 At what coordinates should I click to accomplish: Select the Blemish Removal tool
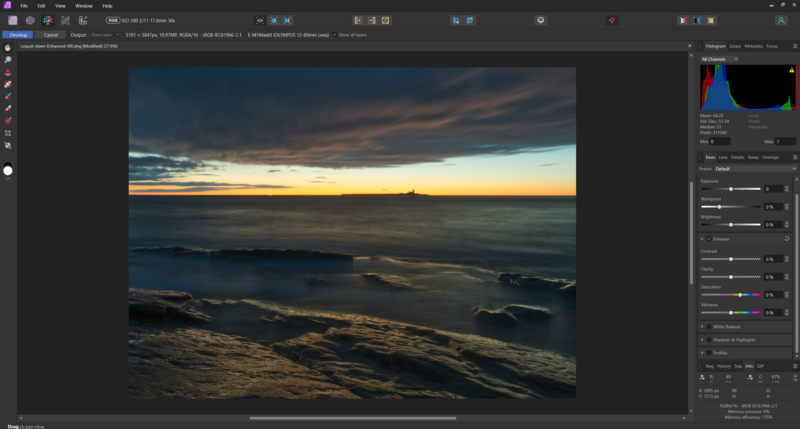coord(8,84)
